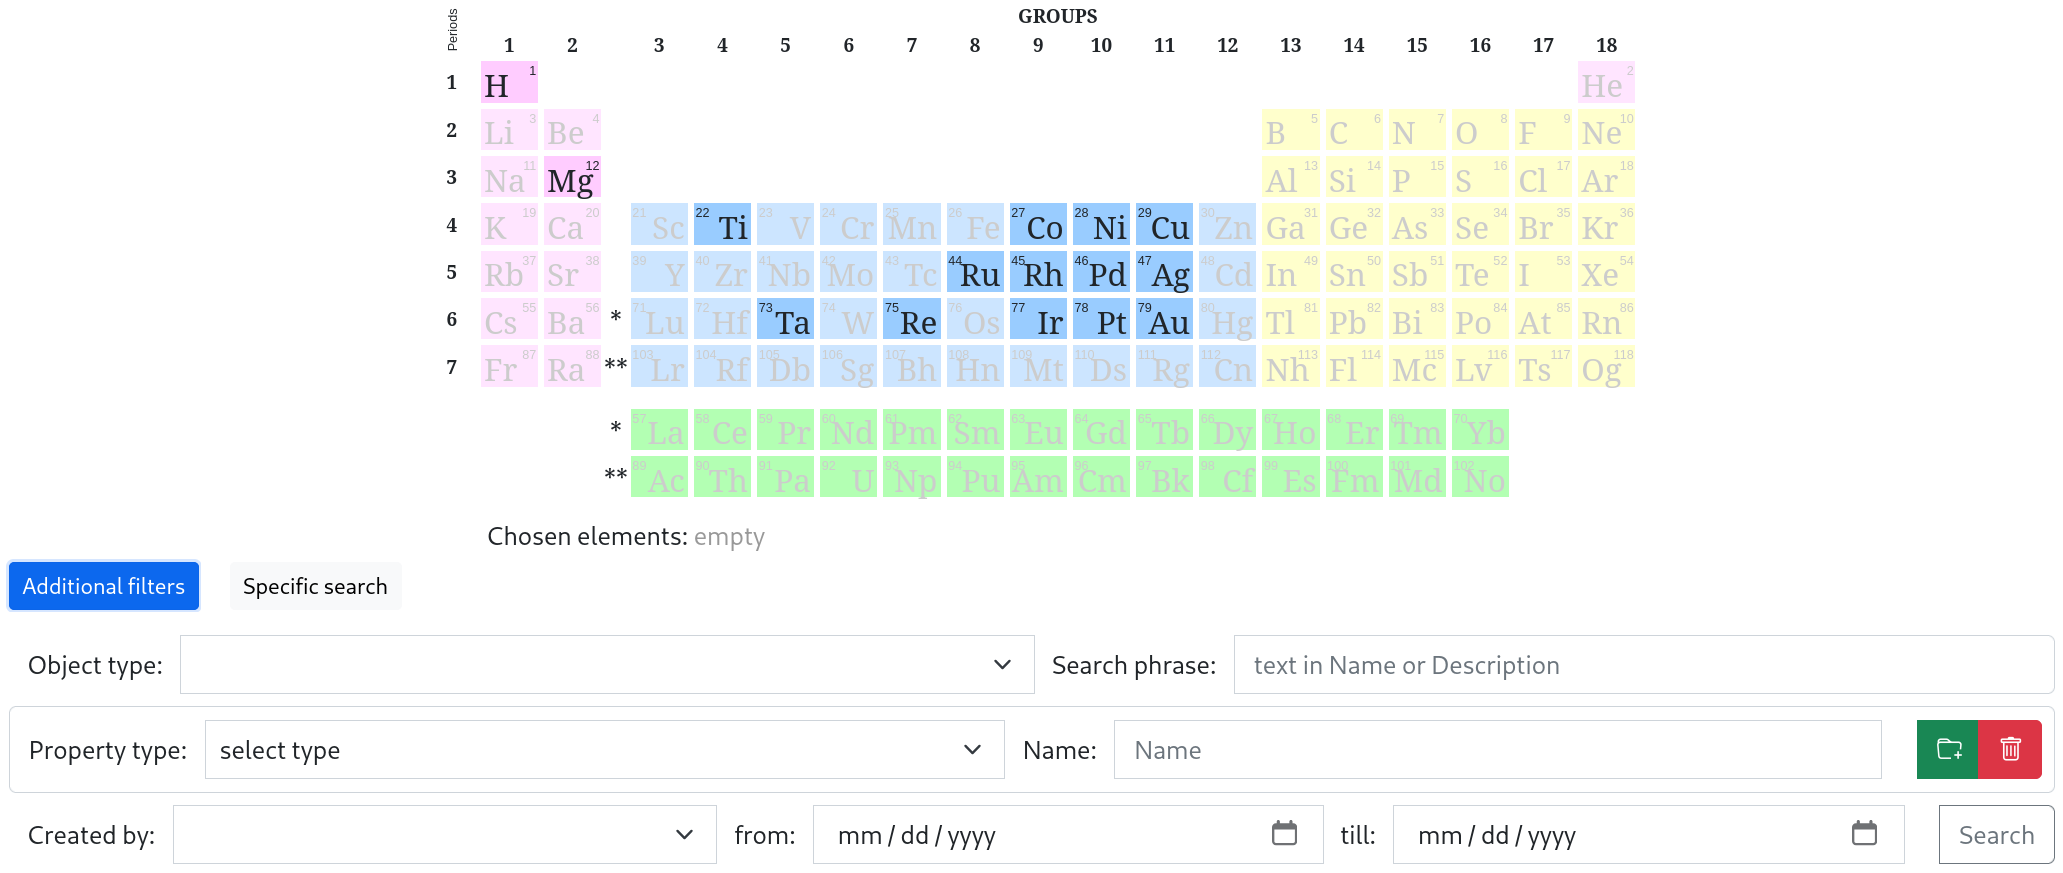The image size is (2063, 873).
Task: Click the green add-folder icon button
Action: click(x=1948, y=749)
